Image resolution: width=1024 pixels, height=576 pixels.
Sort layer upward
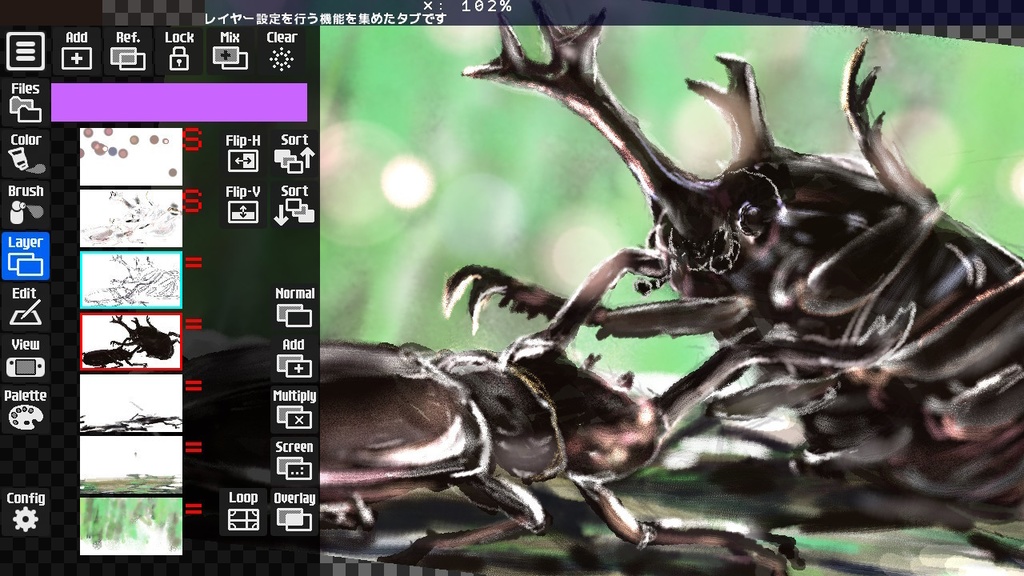(x=294, y=153)
